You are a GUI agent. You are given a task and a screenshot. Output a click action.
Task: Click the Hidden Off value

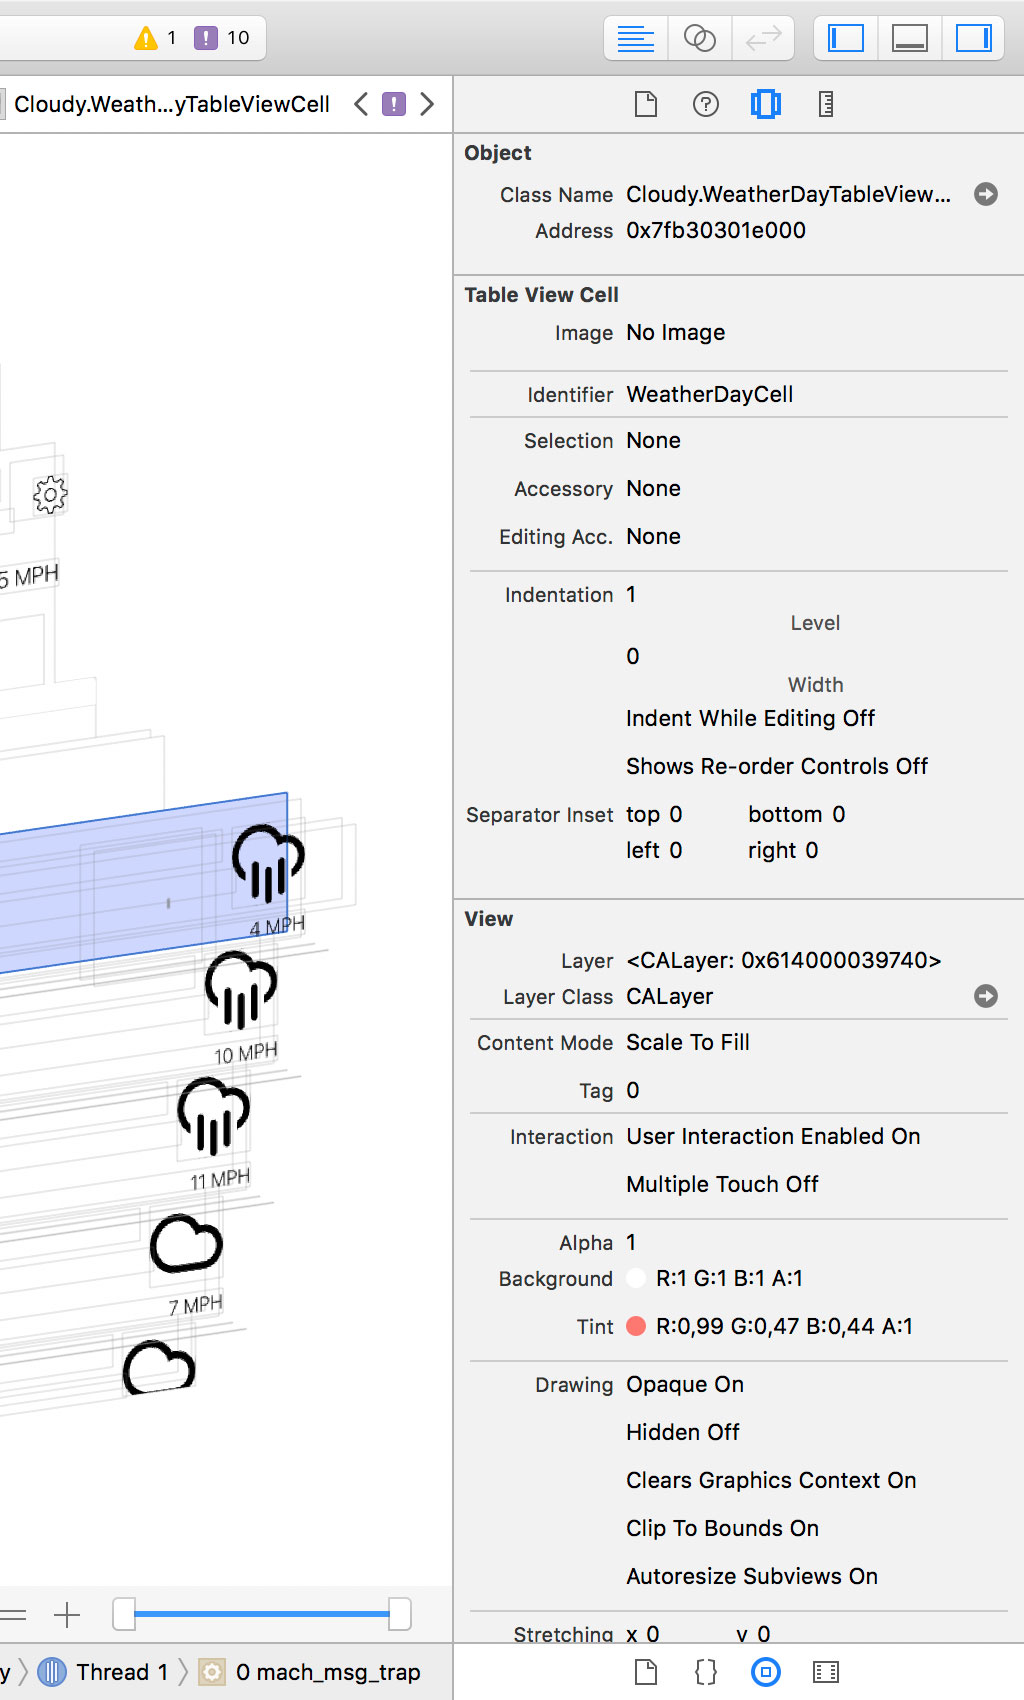coord(683,1433)
